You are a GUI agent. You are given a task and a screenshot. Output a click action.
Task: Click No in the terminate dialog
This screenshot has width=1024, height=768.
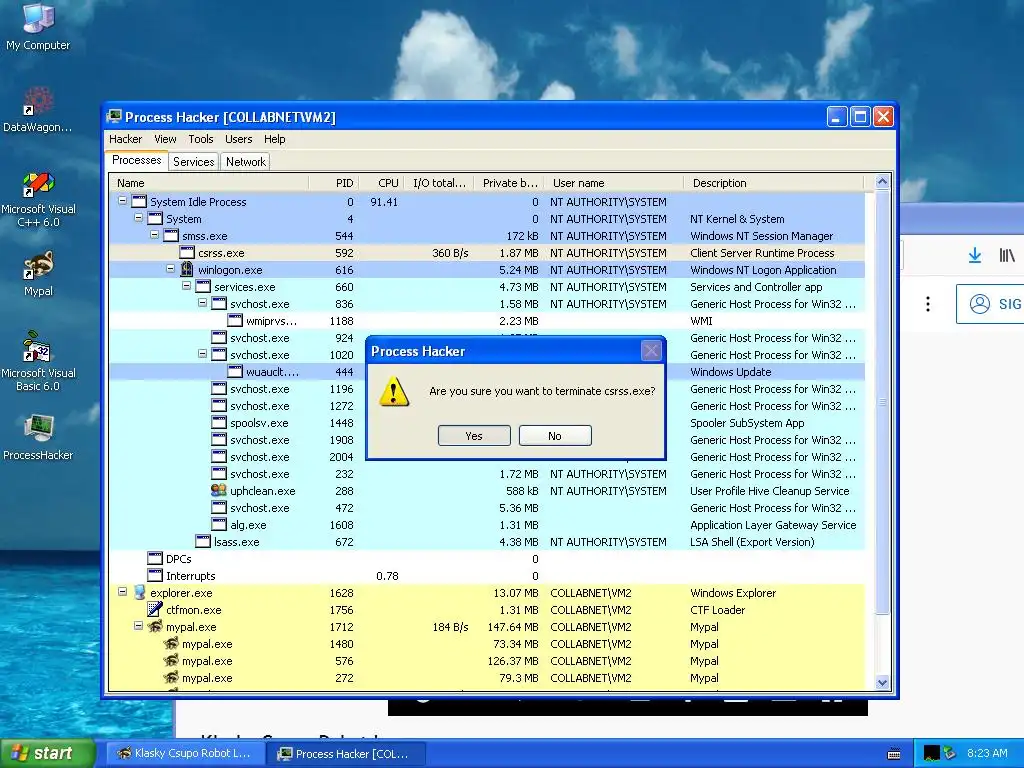click(555, 436)
